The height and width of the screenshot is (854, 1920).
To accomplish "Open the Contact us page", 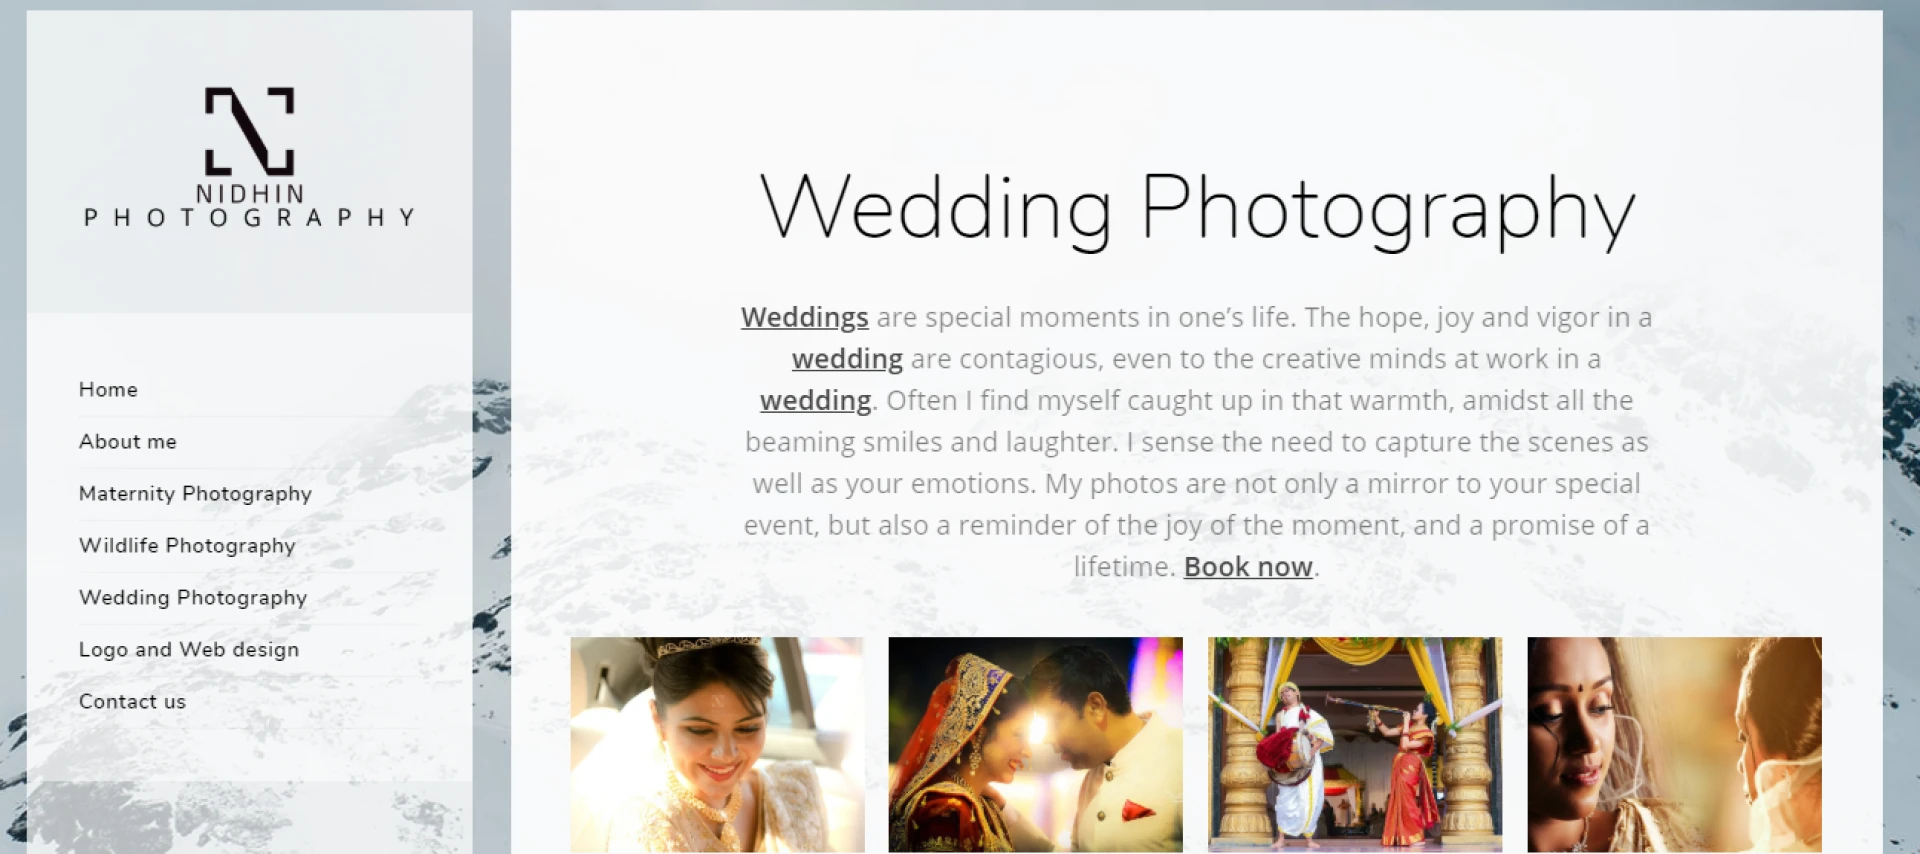I will 132,701.
